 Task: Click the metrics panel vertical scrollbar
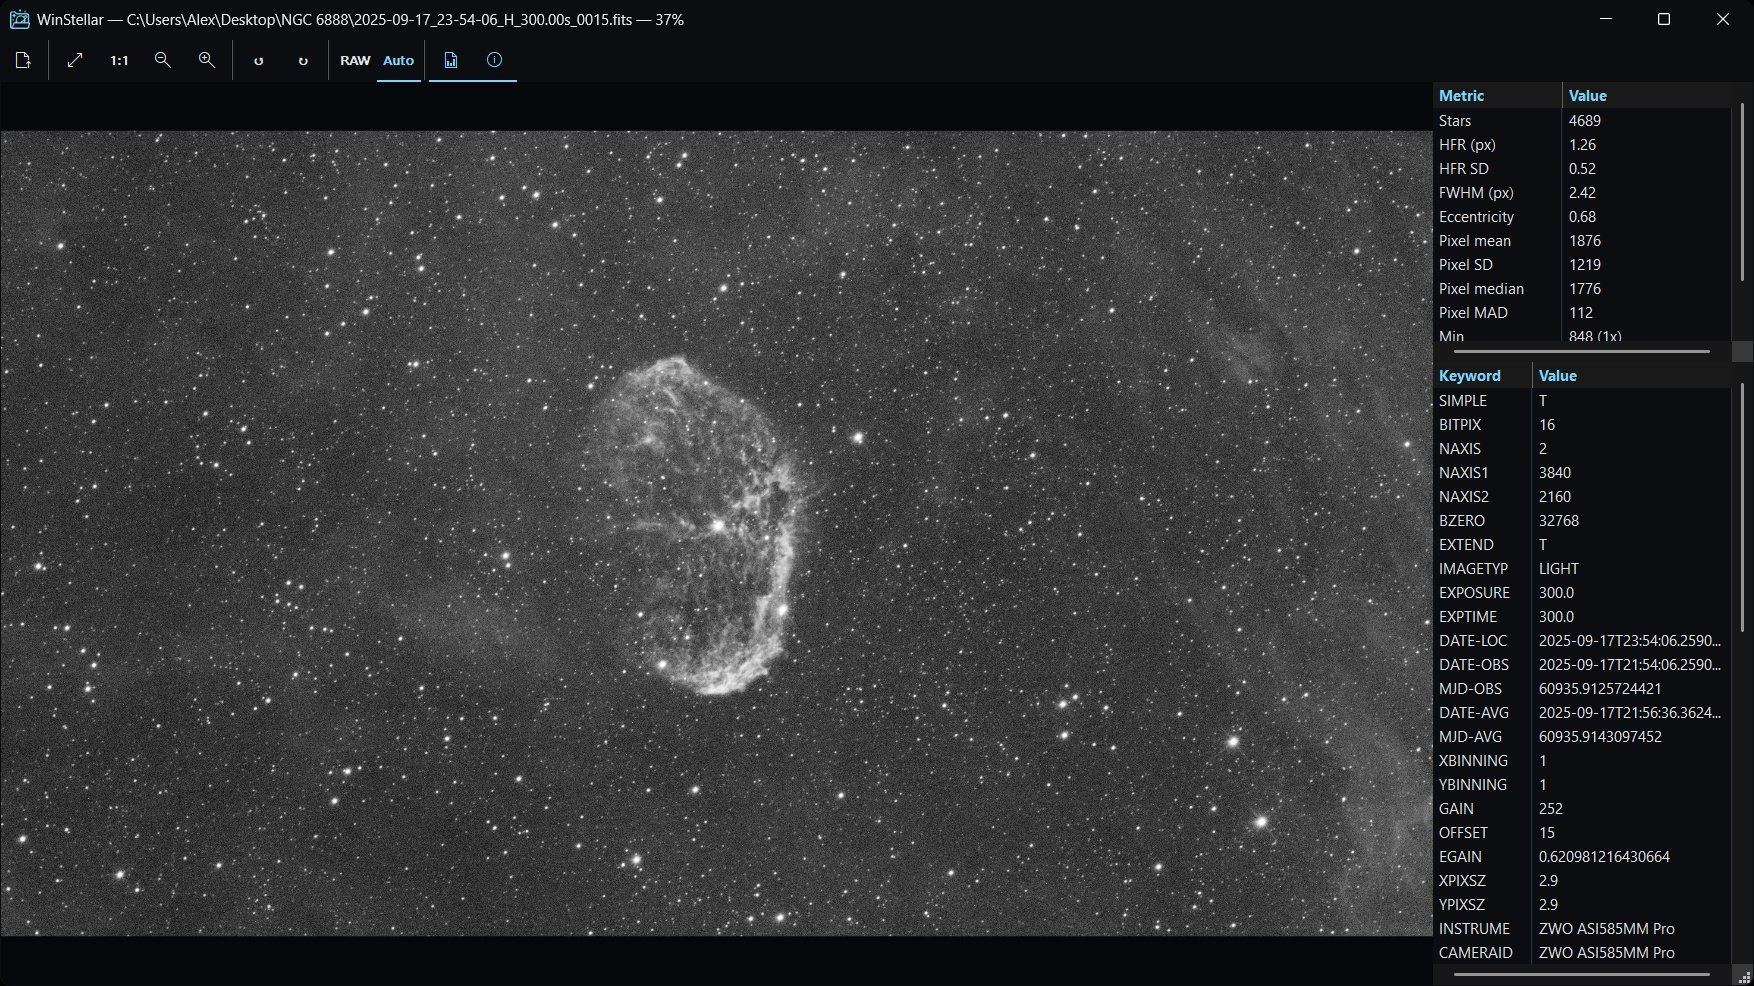tap(1742, 190)
